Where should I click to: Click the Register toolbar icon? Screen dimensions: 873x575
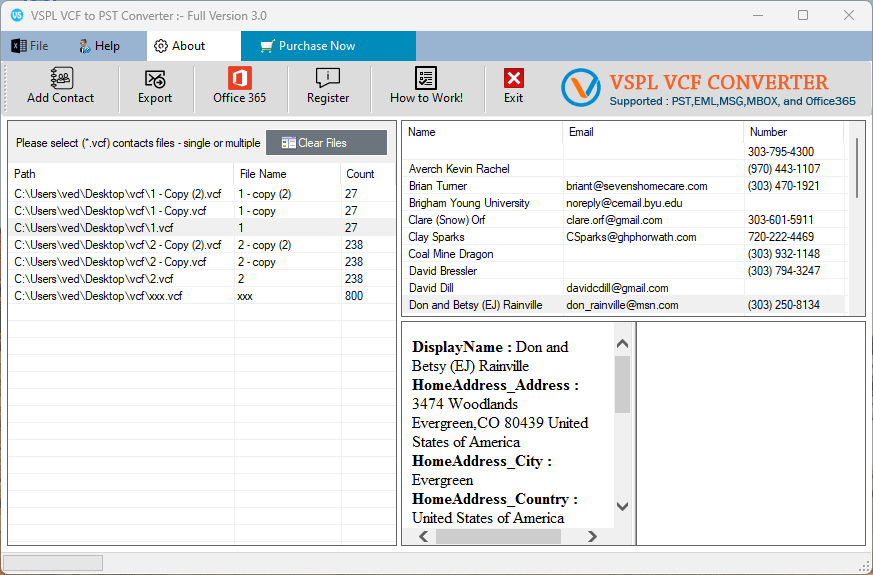[328, 78]
